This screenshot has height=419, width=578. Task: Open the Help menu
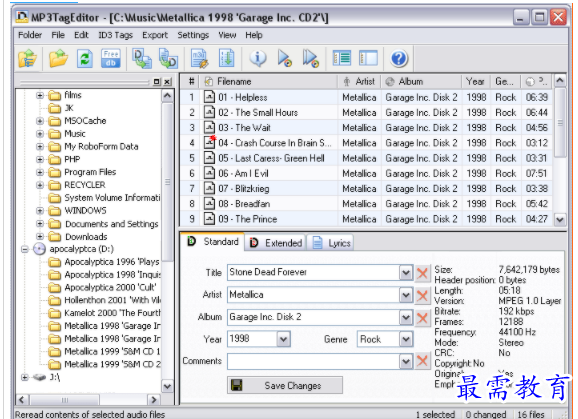tap(254, 35)
